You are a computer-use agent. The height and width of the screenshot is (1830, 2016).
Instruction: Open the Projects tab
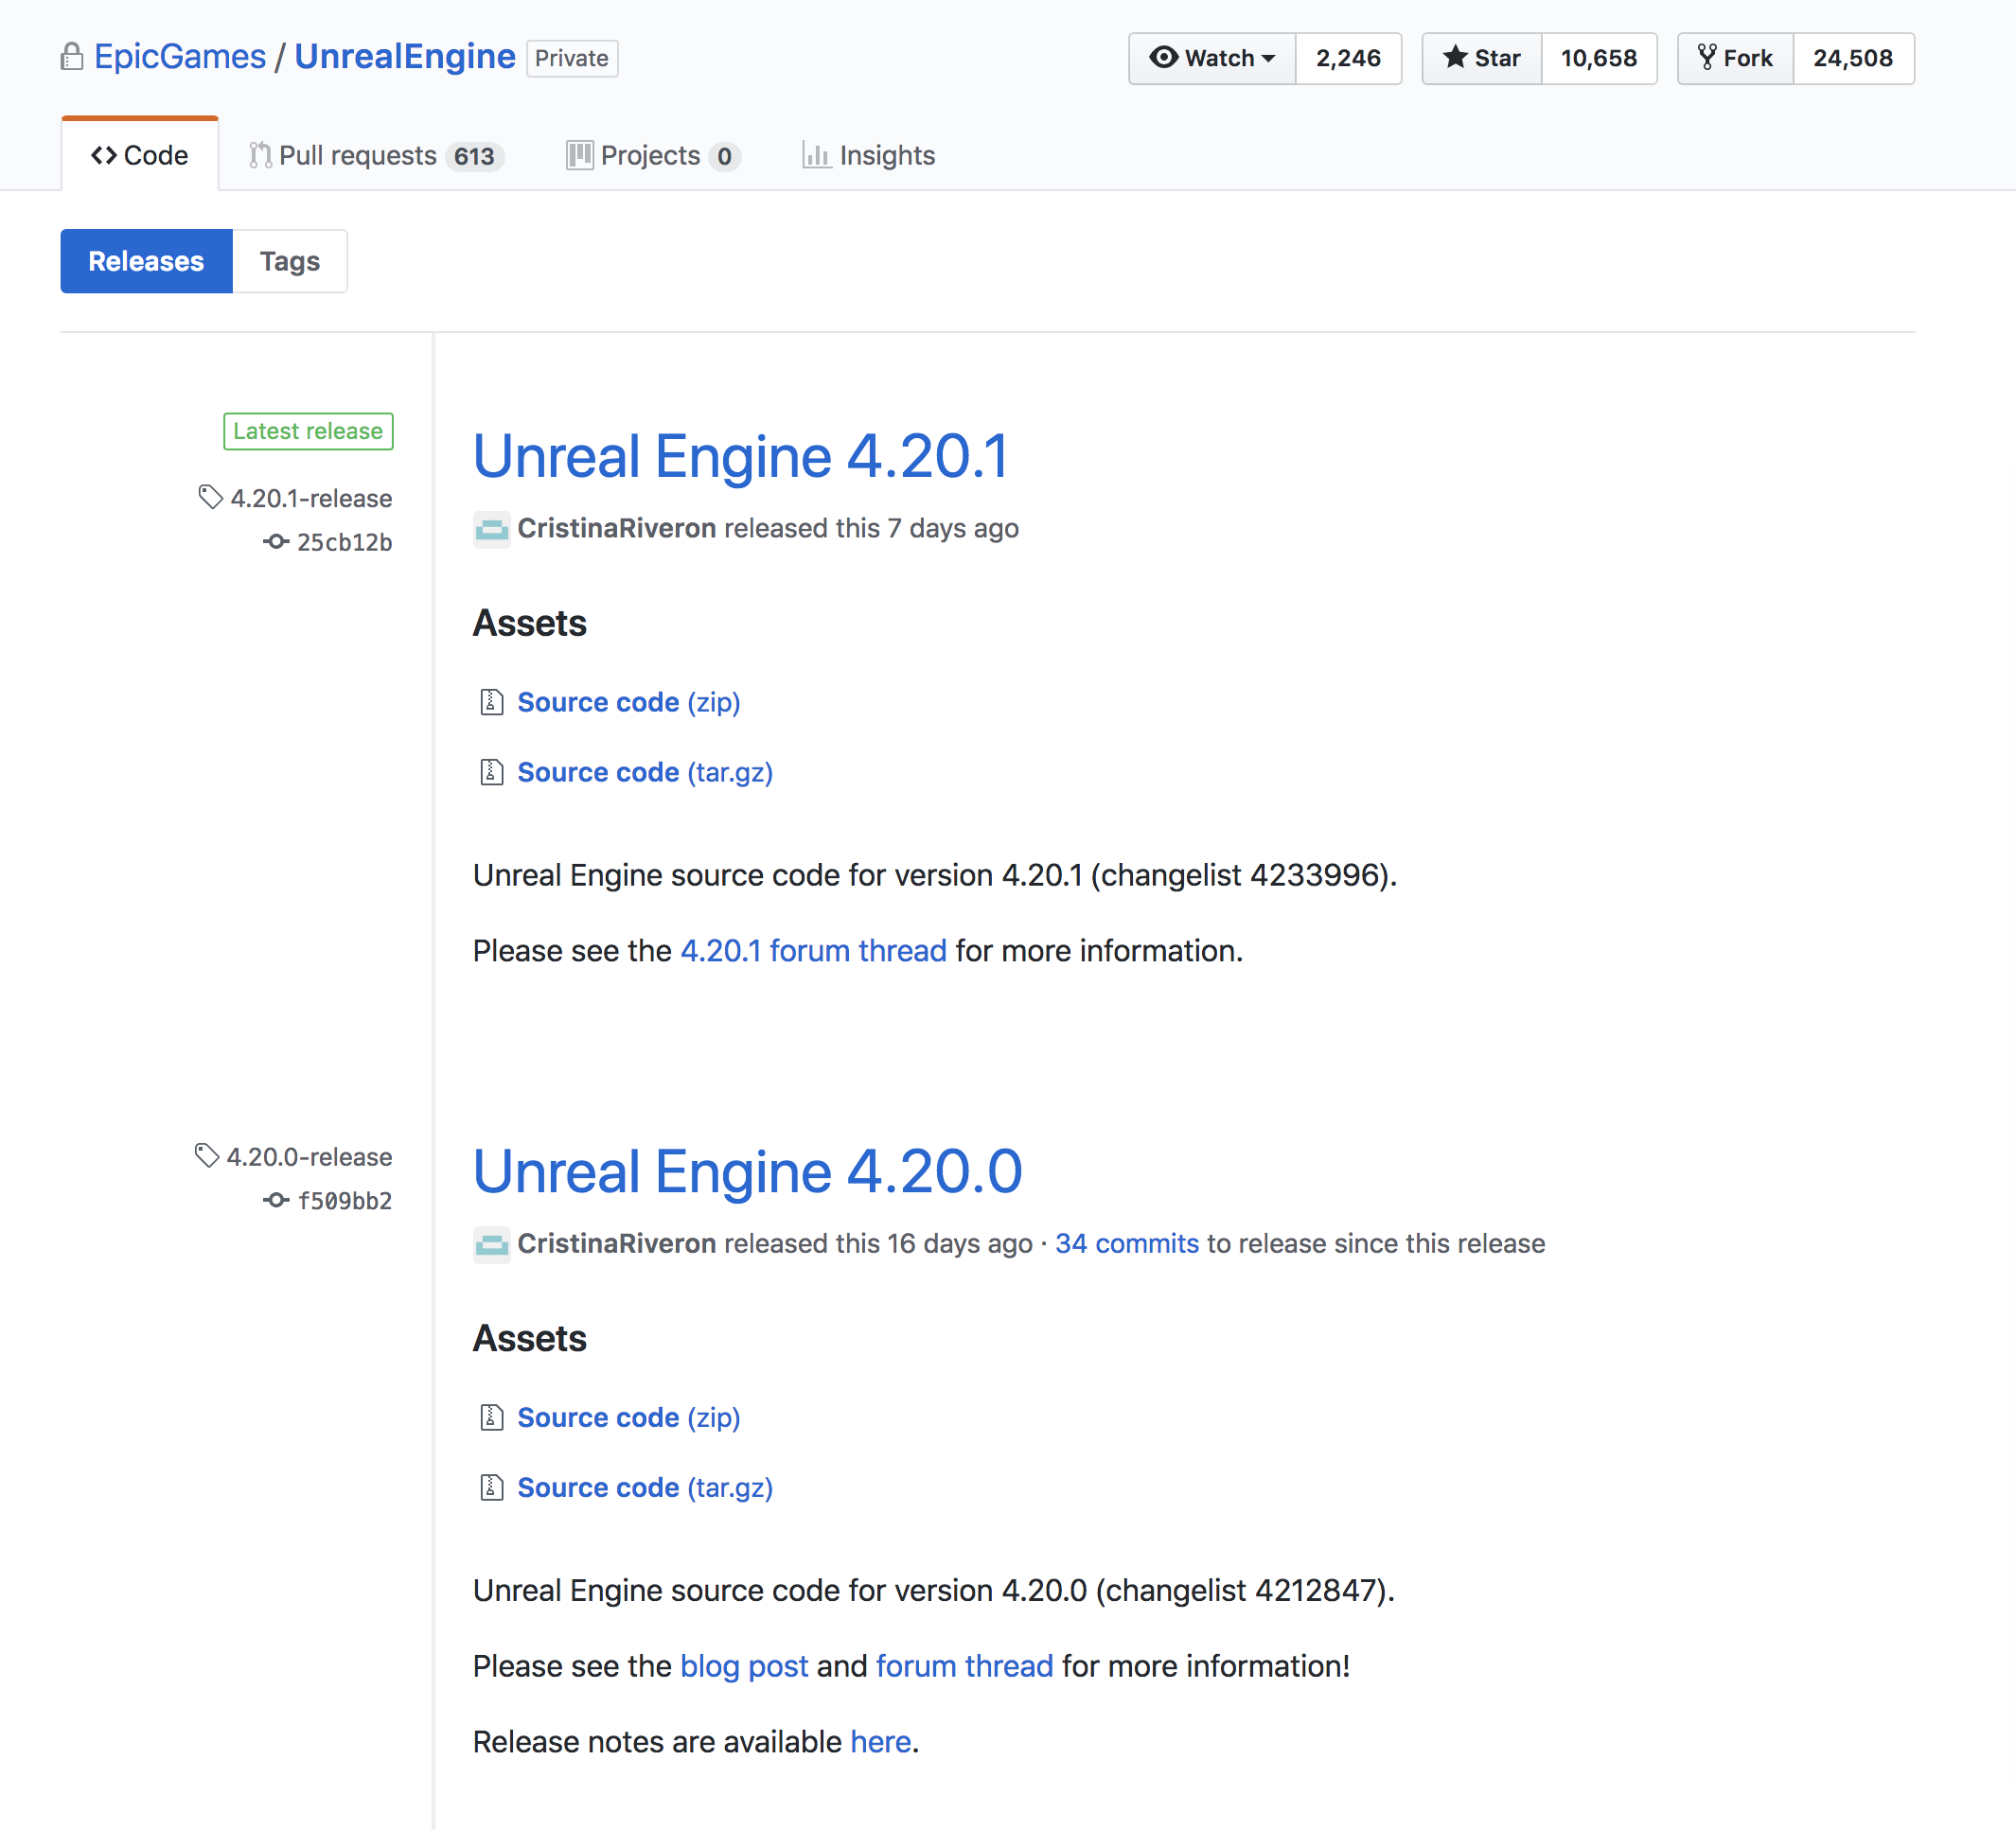point(653,155)
